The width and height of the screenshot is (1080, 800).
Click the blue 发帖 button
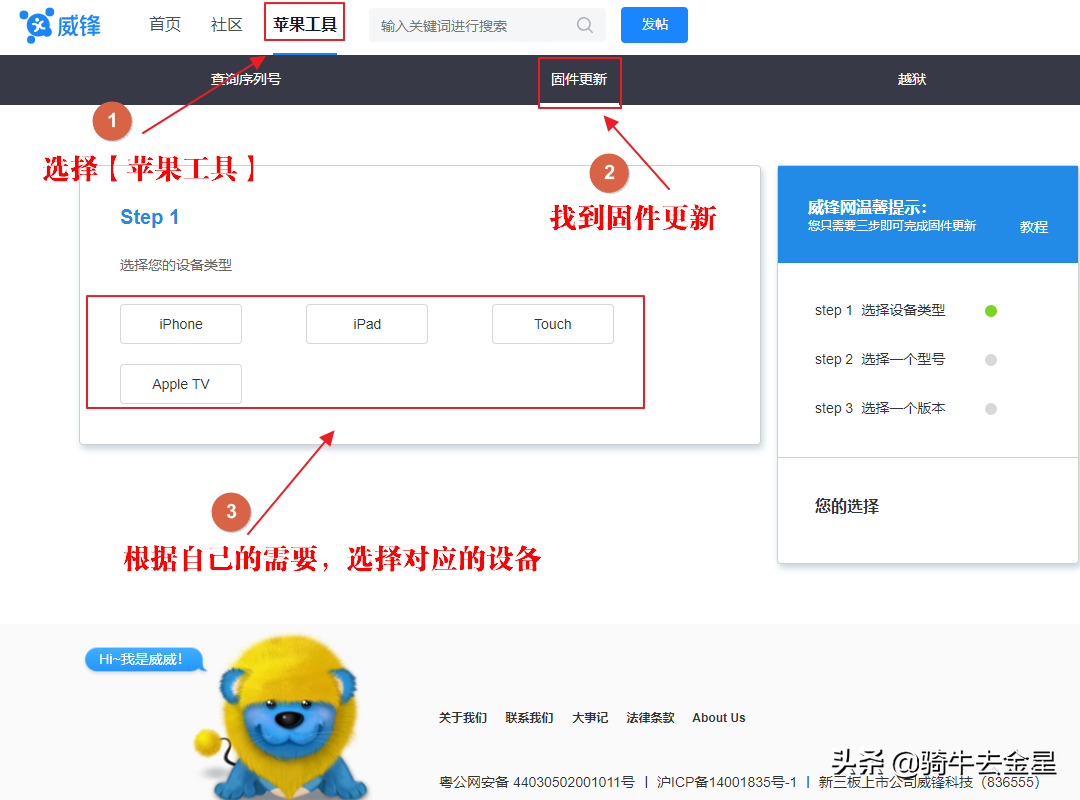click(654, 25)
